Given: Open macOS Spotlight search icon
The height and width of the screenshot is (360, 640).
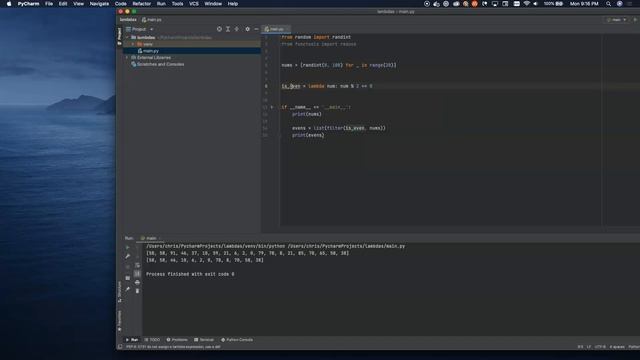Looking at the screenshot, I should (x=609, y=4).
